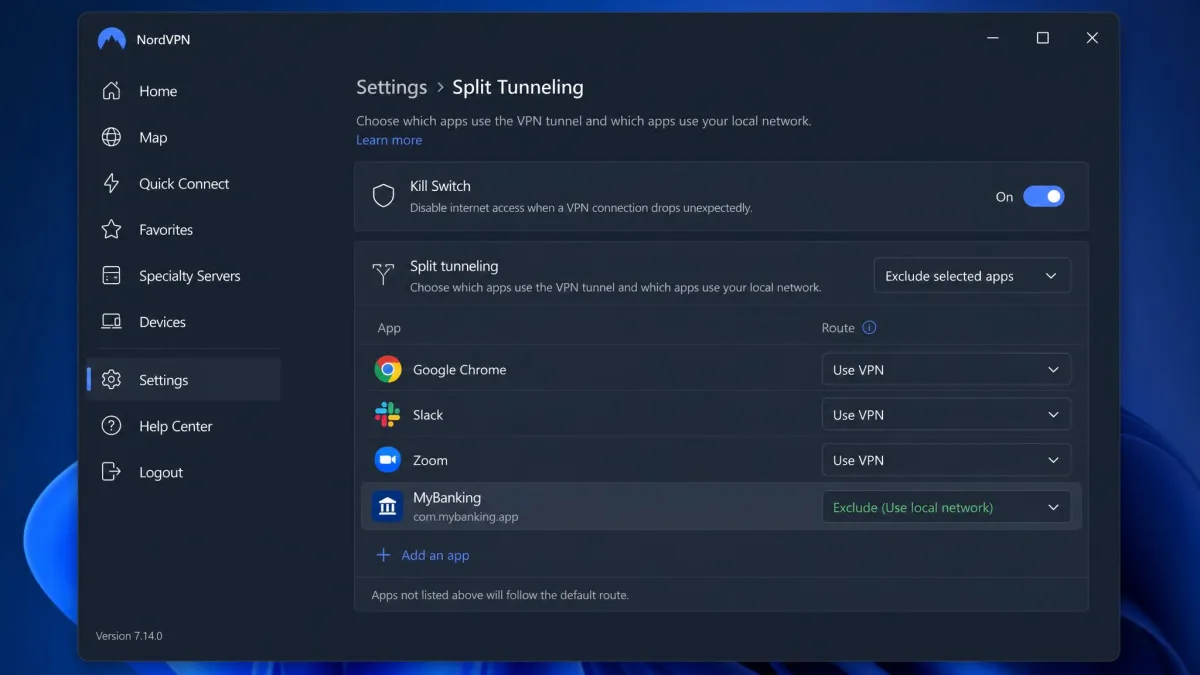Screen dimensions: 1200x675
Task: Click the Split tunneling row title
Action: 454,266
